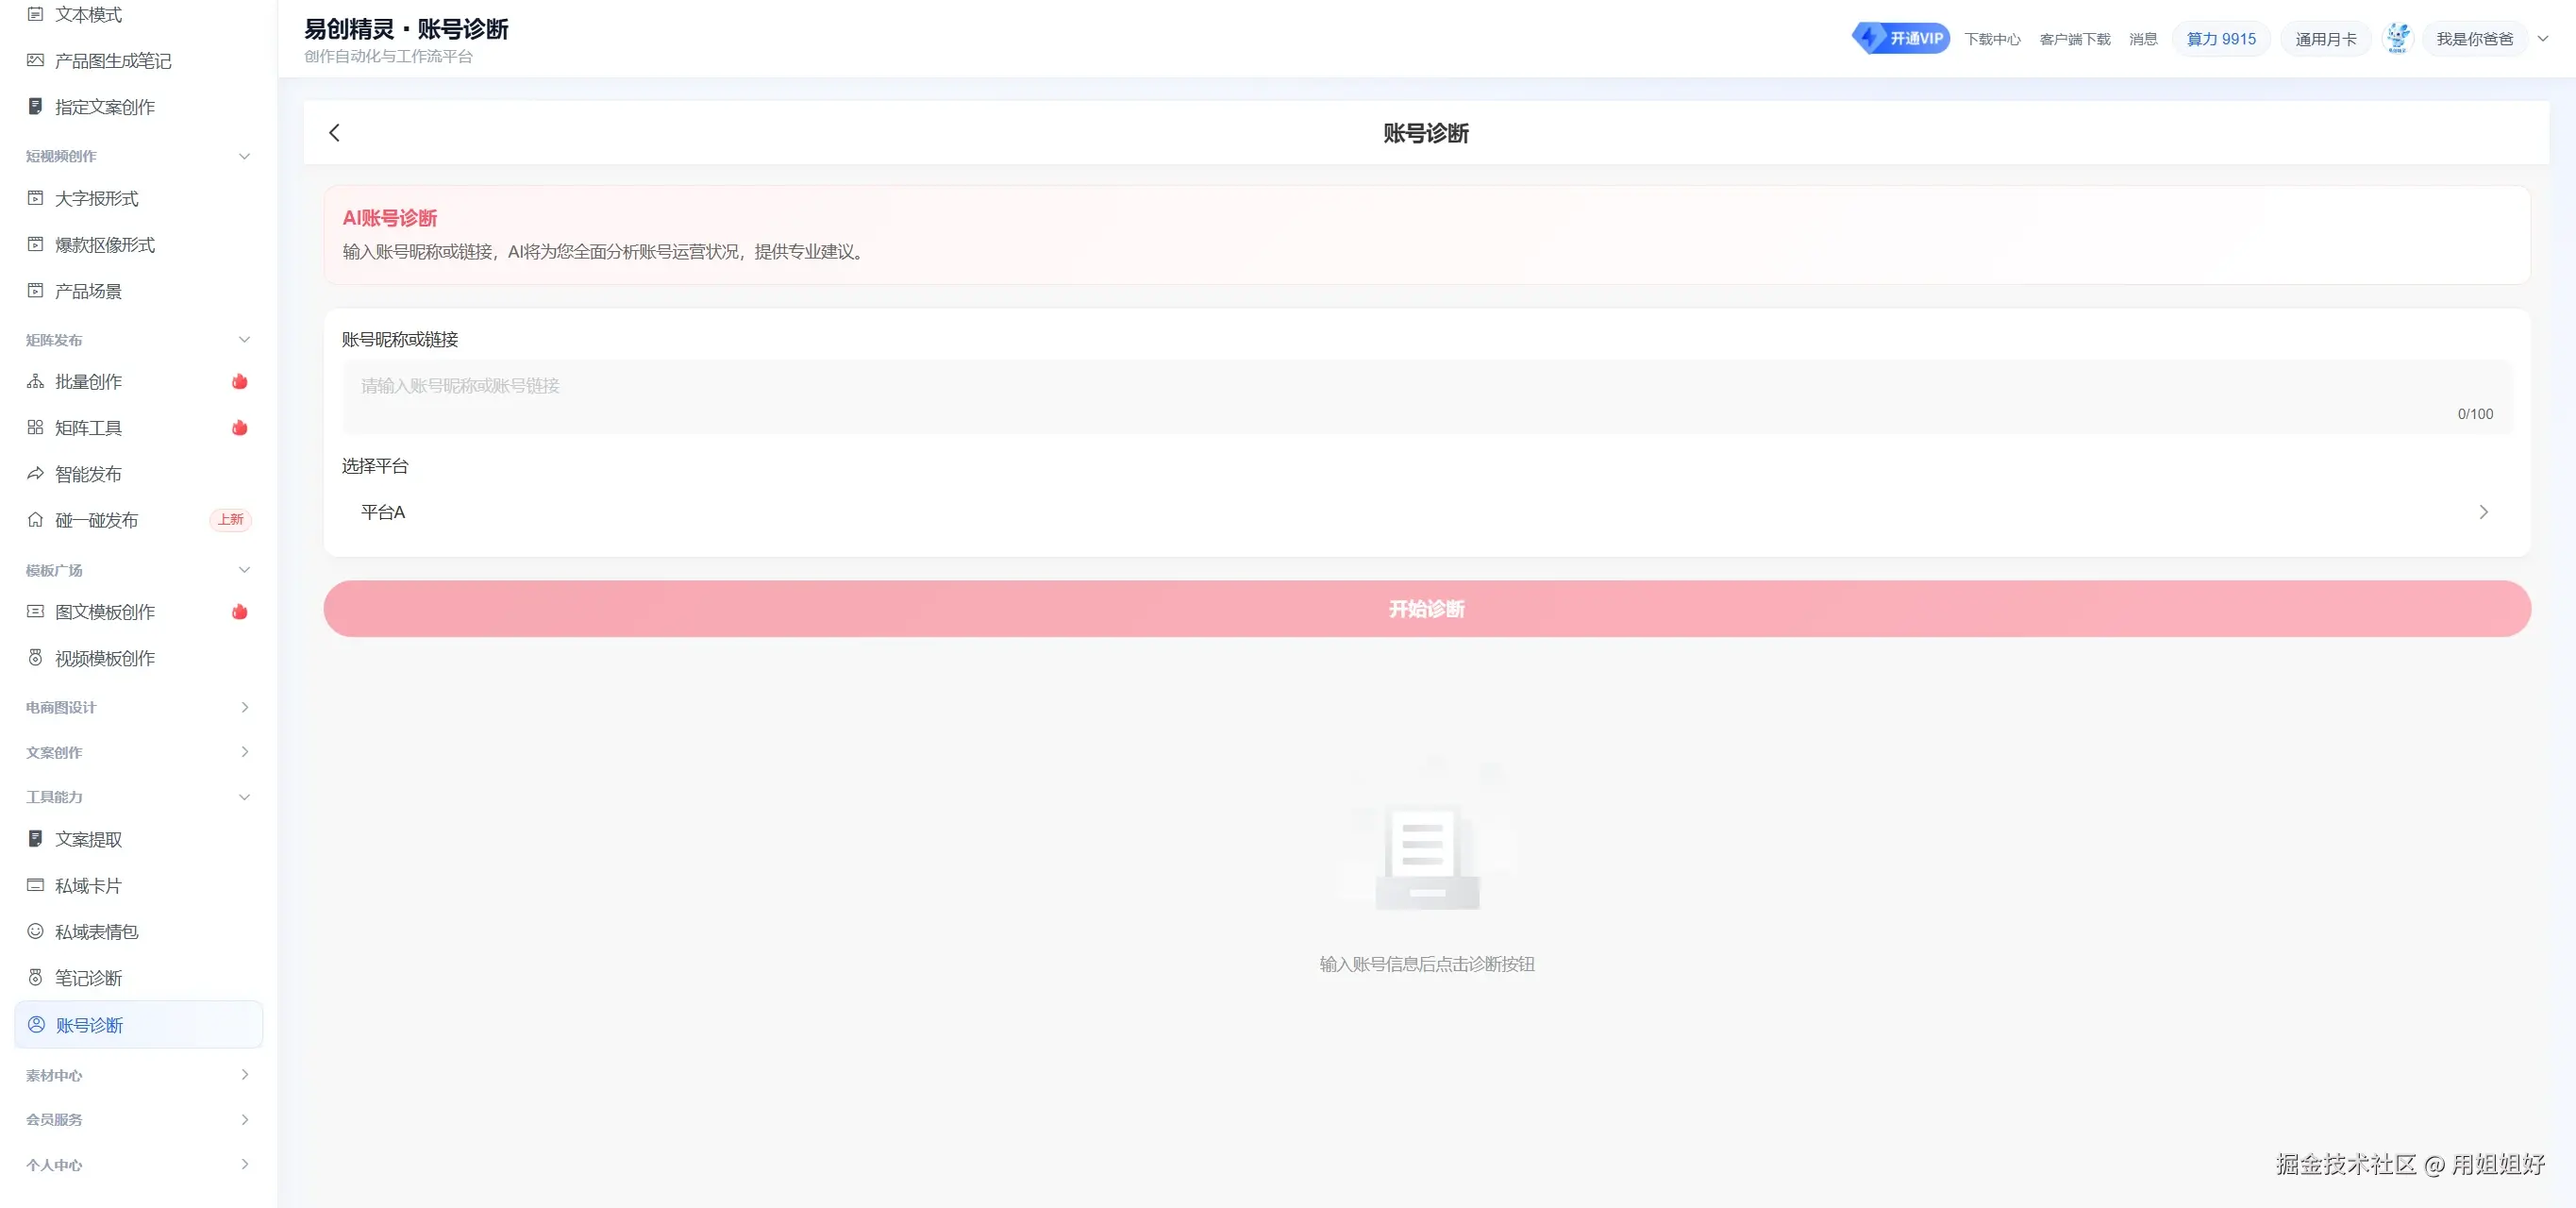Expand the 素材中心 section
The image size is (2576, 1208).
click(245, 1075)
